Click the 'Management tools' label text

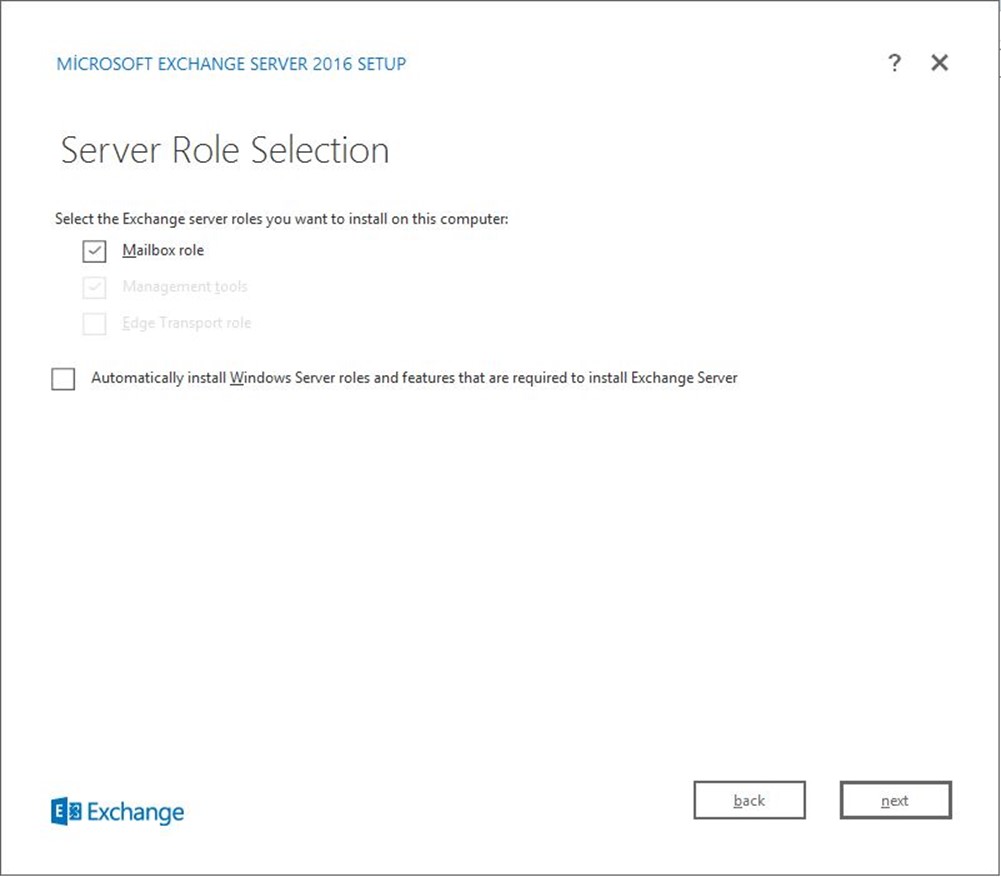pyautogui.click(x=184, y=287)
